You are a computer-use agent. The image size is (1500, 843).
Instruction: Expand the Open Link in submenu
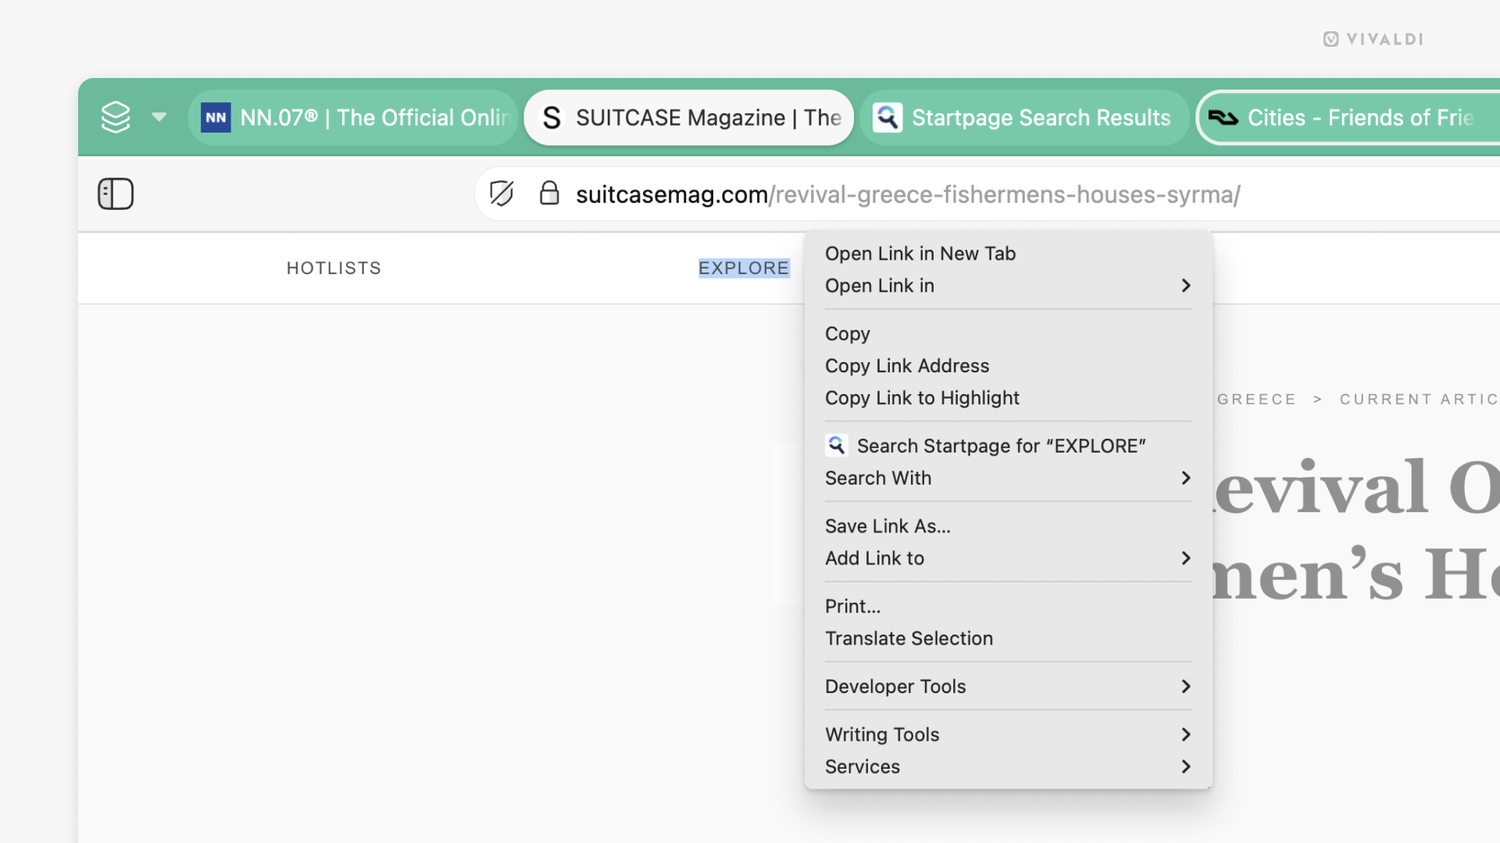pos(1008,286)
